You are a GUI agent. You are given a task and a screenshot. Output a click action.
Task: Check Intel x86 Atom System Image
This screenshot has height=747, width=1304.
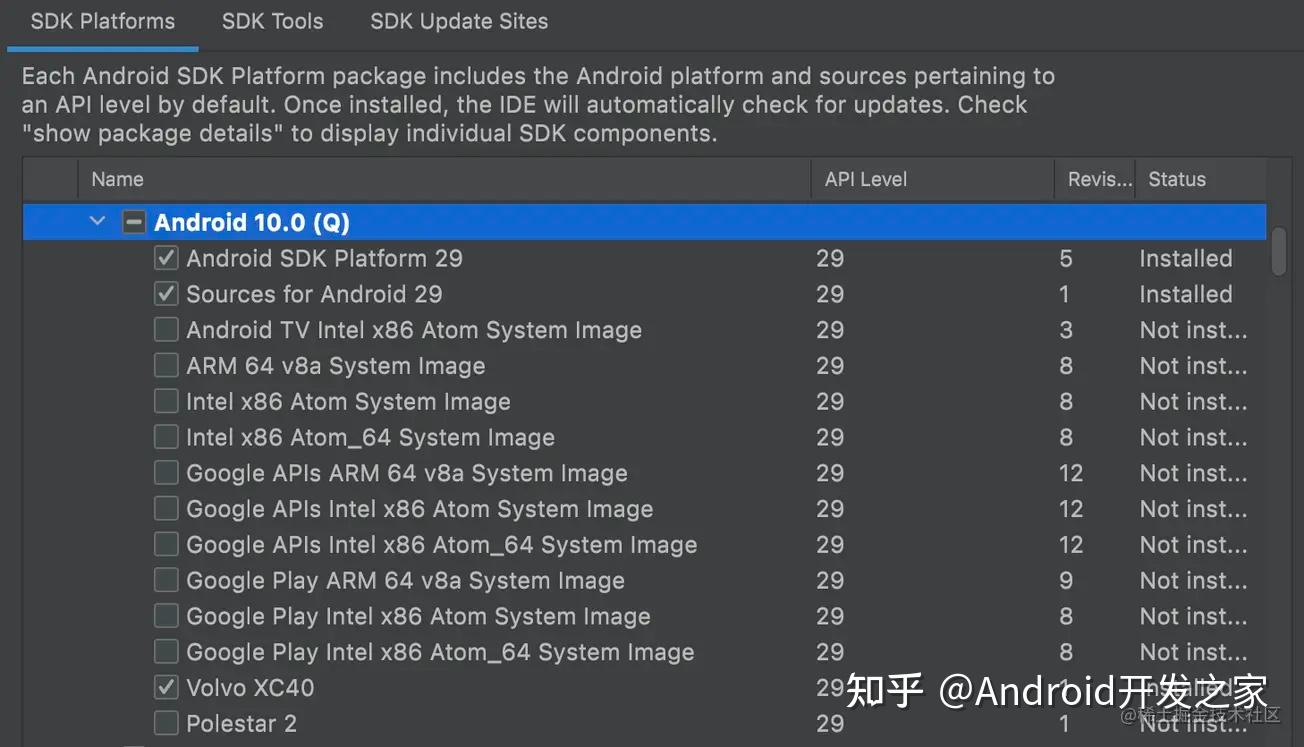pos(165,401)
